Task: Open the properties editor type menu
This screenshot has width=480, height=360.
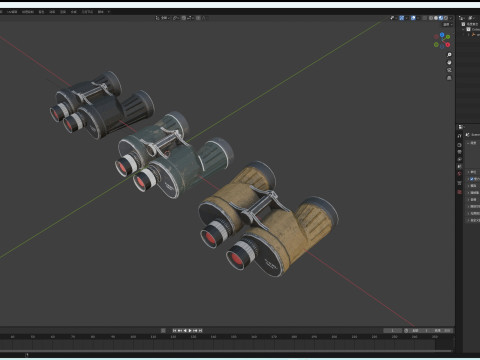Action: coord(461,127)
